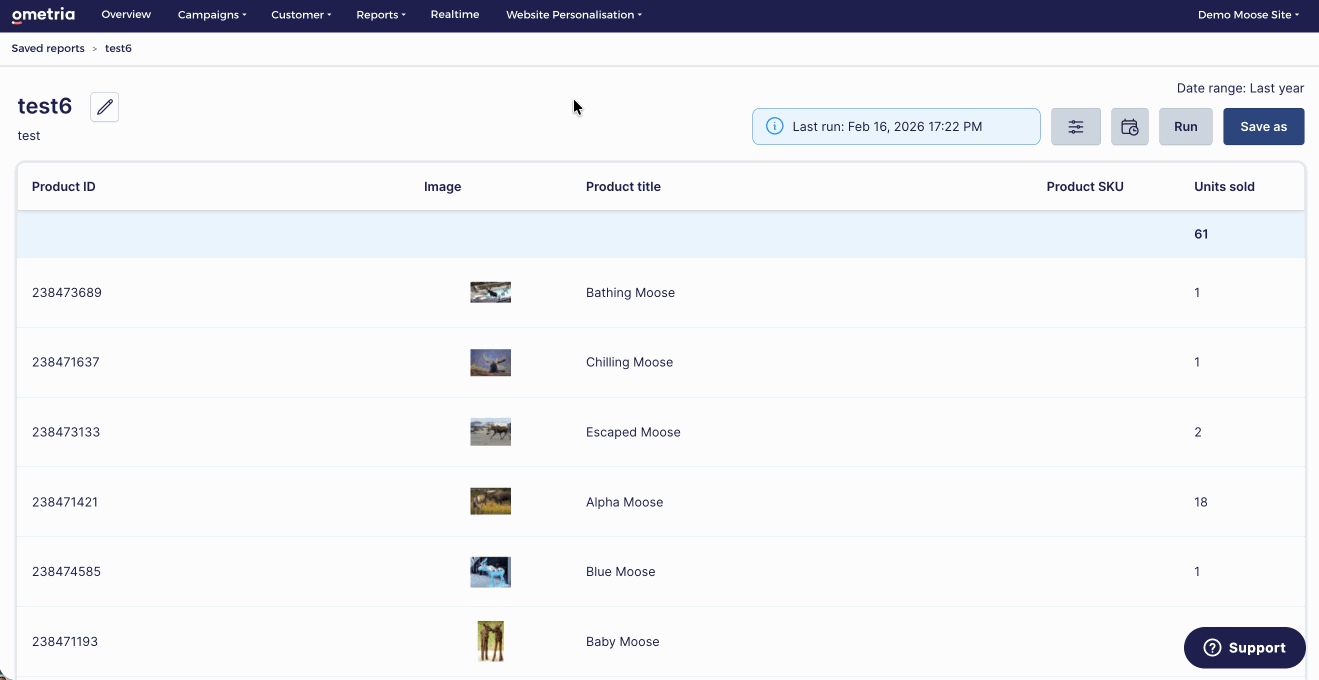Screen dimensions: 1319x680
Task: Click the Last run timestamp banner
Action: [896, 127]
